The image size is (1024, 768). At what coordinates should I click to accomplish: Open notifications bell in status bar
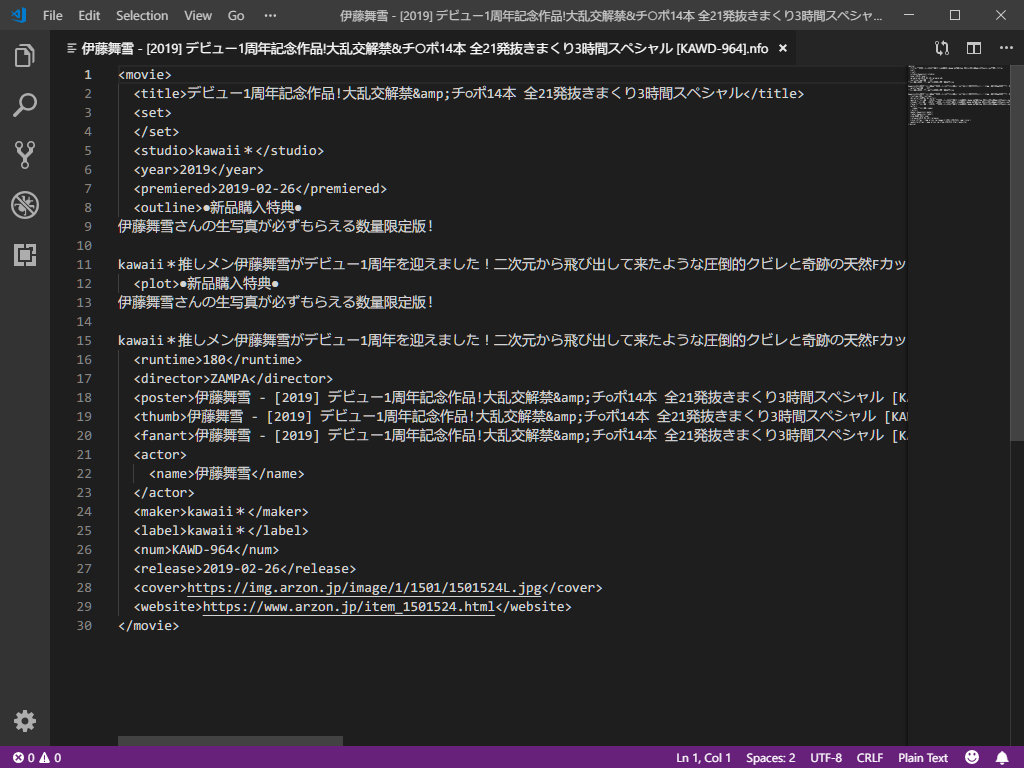[x=1002, y=757]
